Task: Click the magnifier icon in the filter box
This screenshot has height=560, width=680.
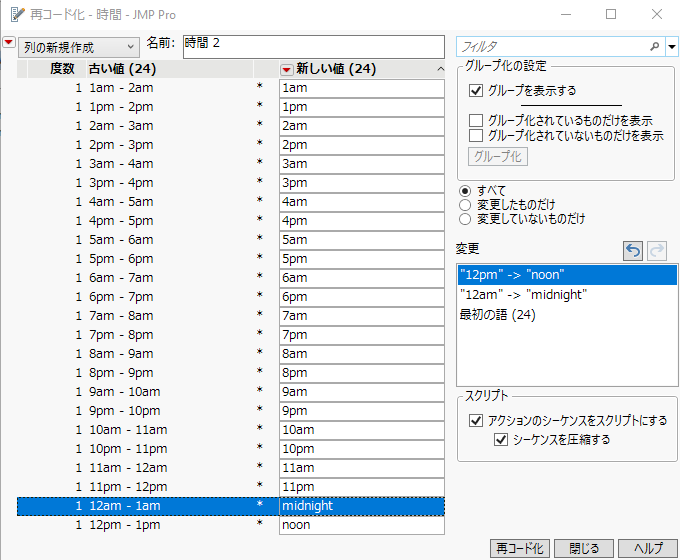Action: (x=655, y=47)
